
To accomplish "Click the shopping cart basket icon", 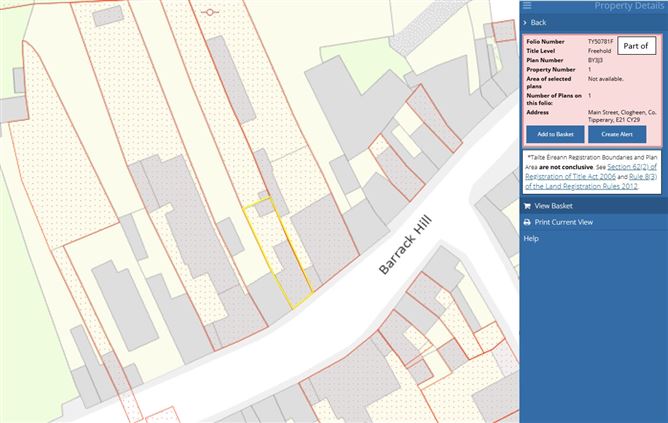I will (527, 206).
